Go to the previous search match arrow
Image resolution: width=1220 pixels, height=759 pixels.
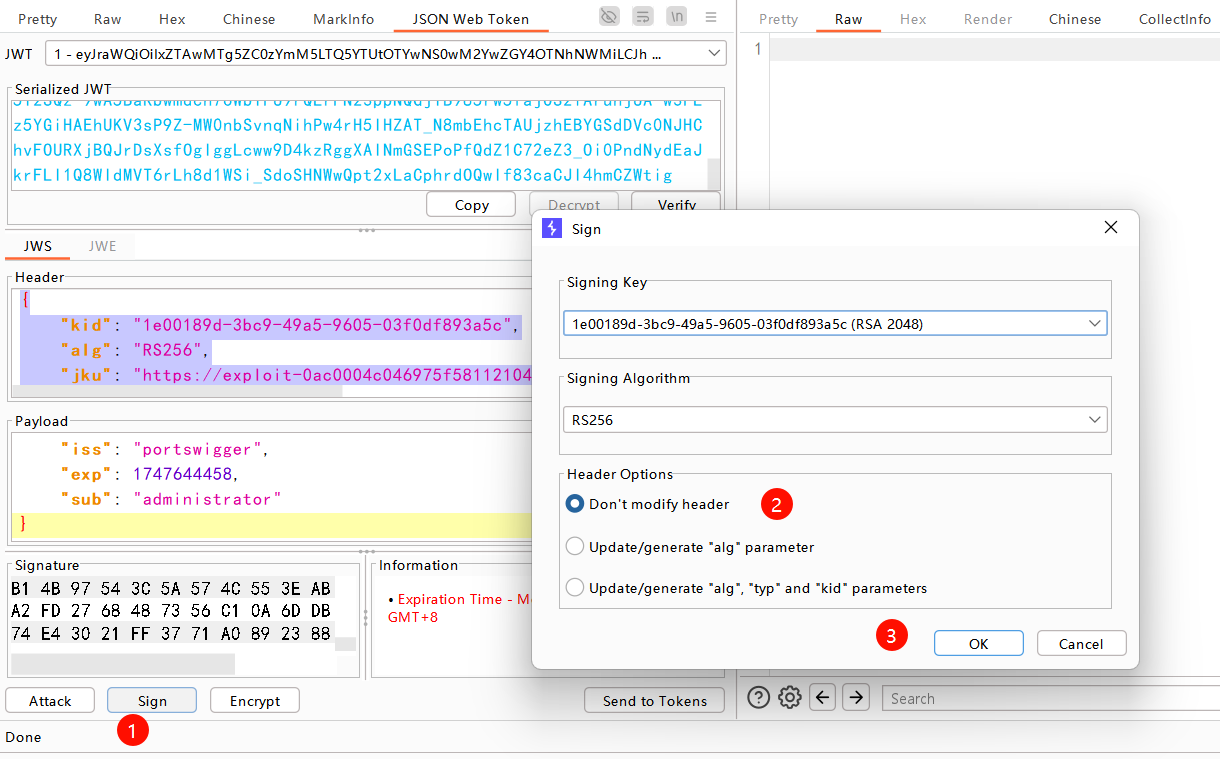pyautogui.click(x=822, y=697)
